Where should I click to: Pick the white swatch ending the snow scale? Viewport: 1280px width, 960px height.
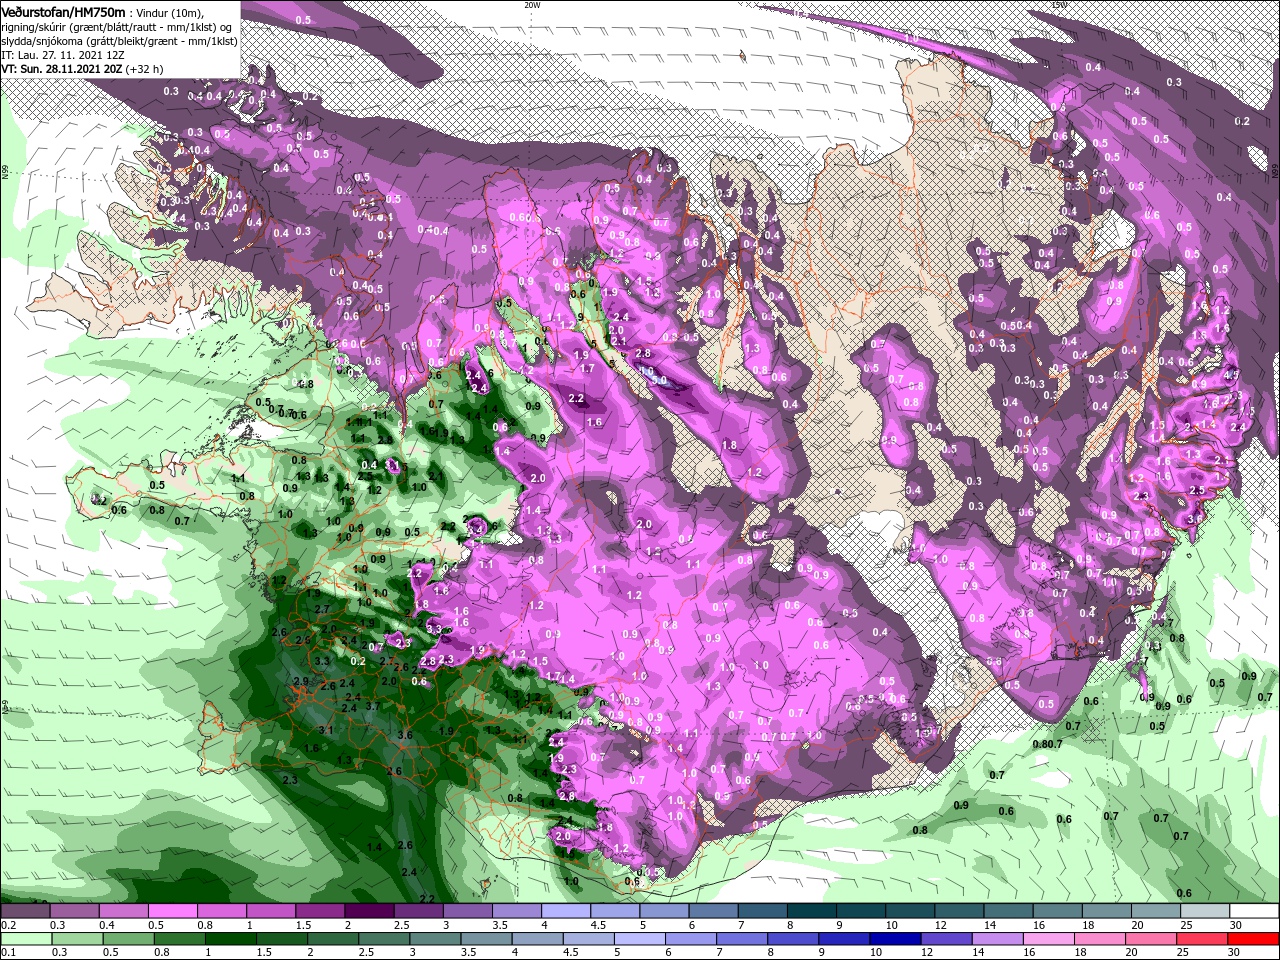(1255, 911)
